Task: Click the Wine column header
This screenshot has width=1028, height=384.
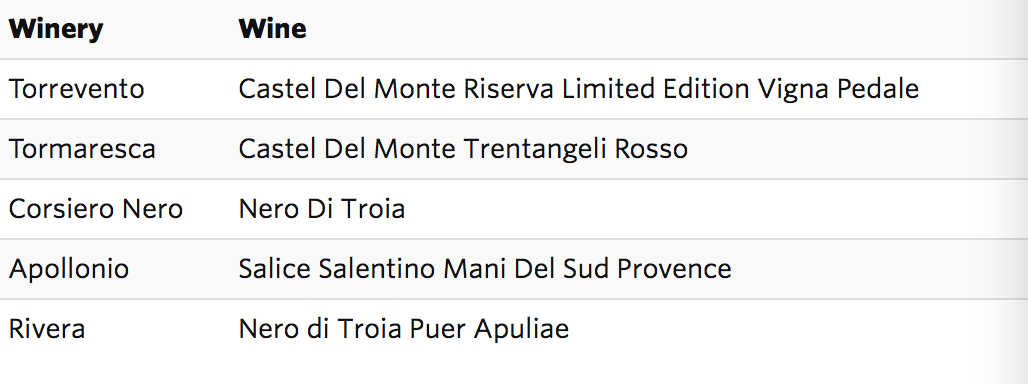Action: pyautogui.click(x=272, y=29)
